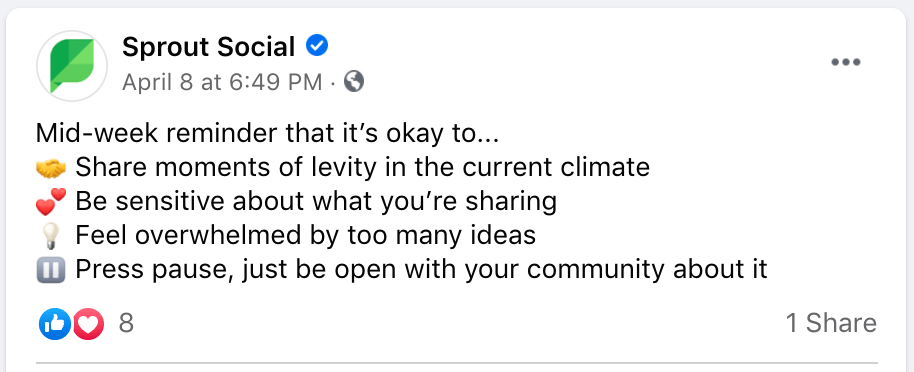Viewport: 914px width, 372px height.
Task: Click the blue thumbs-up Like reaction icon
Action: pos(55,324)
